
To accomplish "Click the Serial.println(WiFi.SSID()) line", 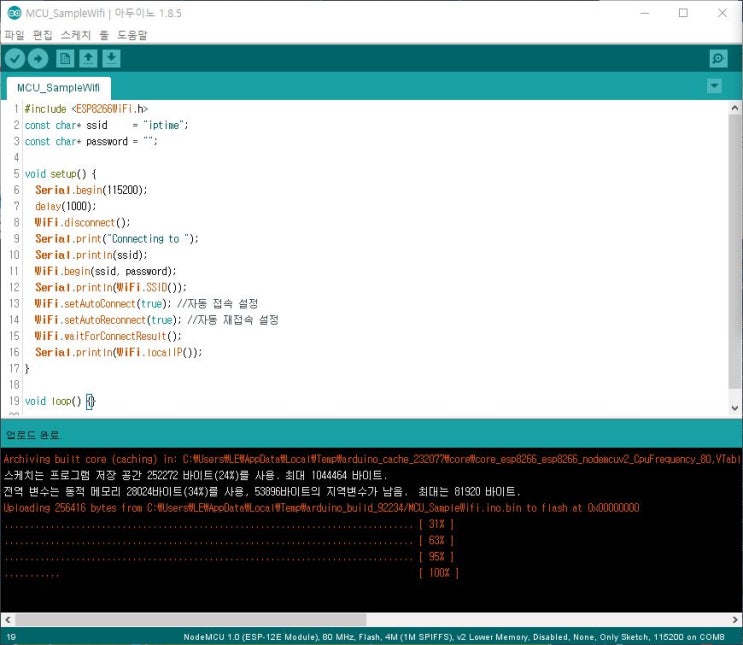I will (111, 287).
